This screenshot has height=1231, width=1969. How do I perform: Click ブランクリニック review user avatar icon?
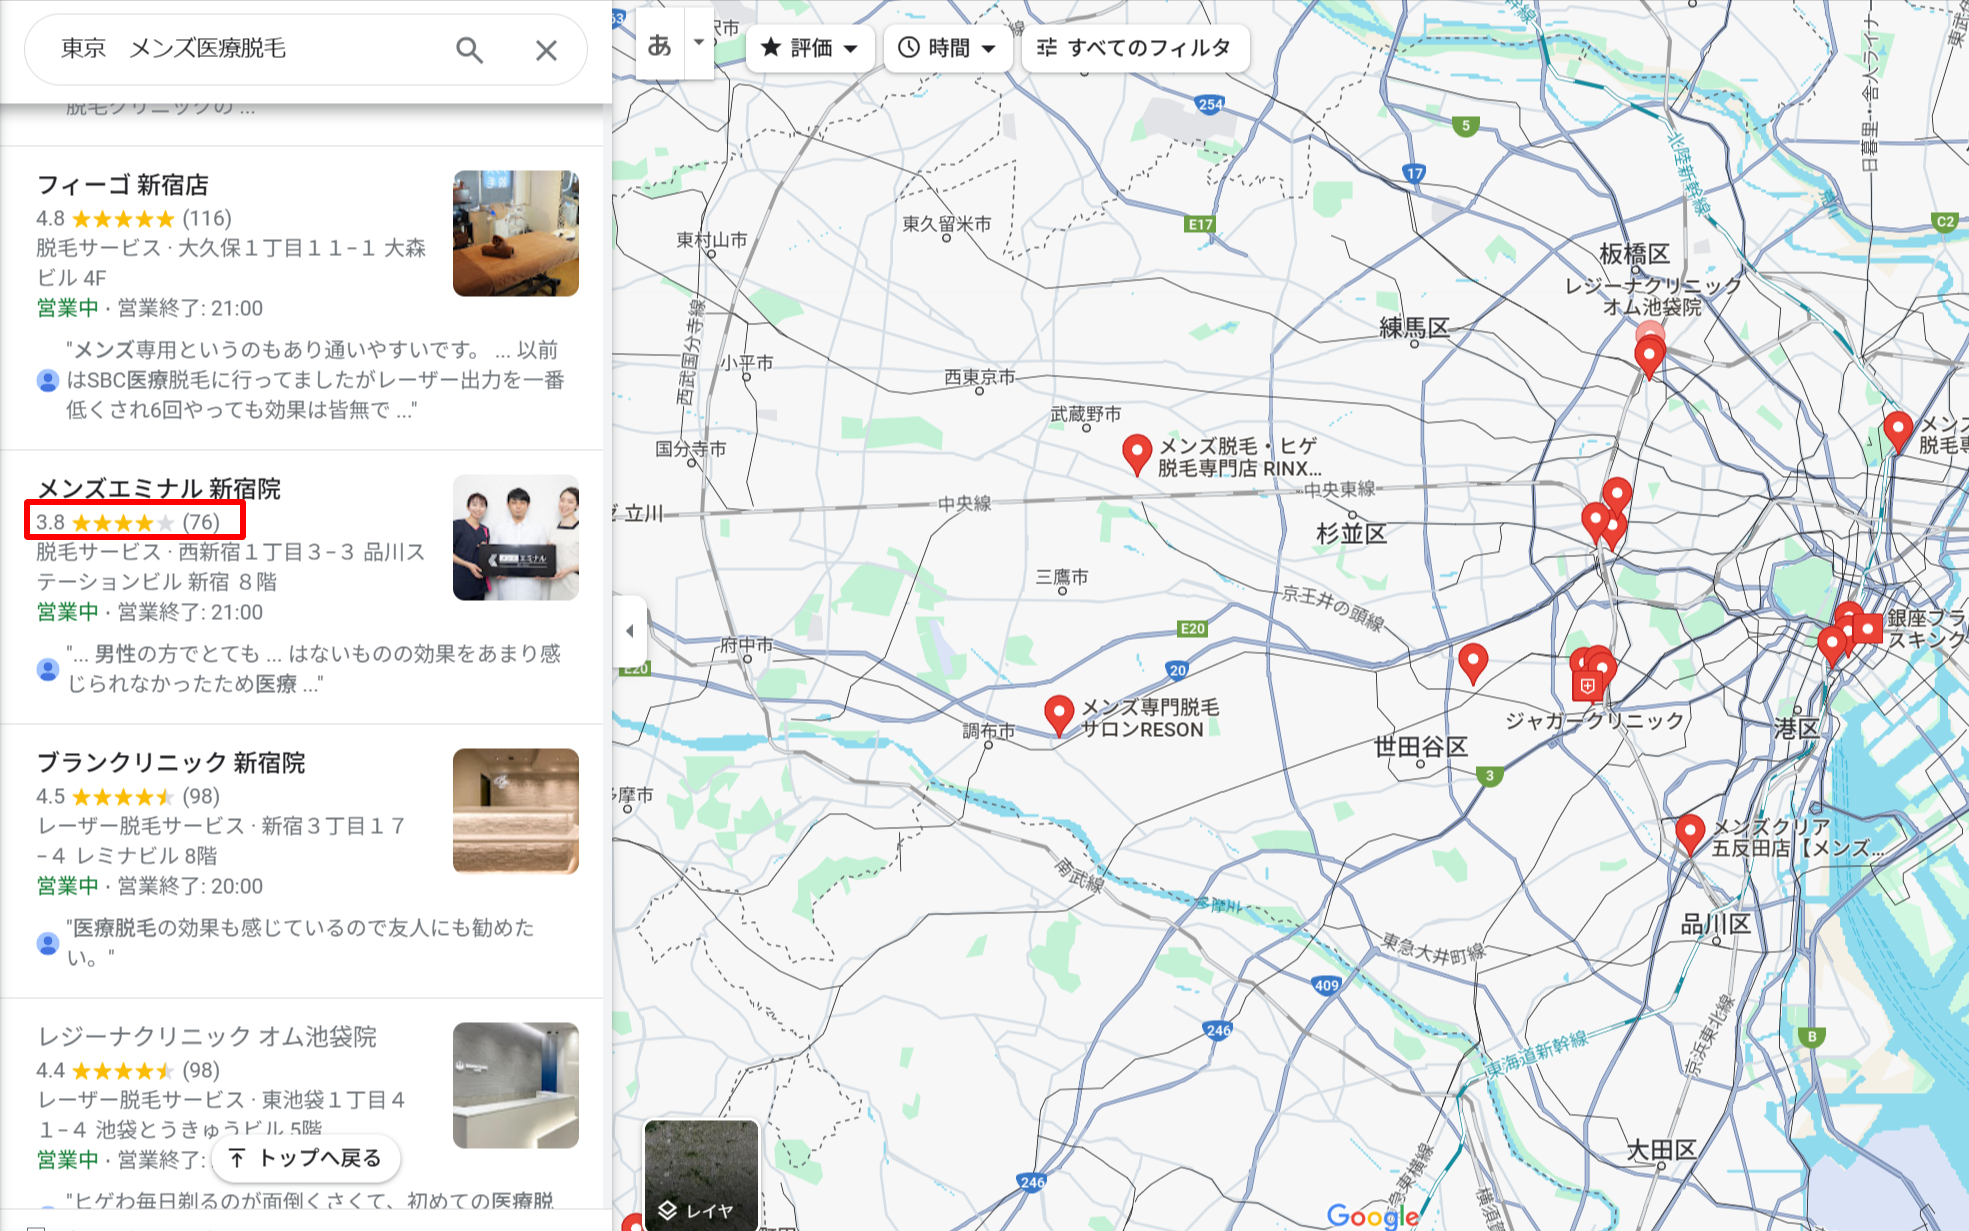pyautogui.click(x=48, y=943)
